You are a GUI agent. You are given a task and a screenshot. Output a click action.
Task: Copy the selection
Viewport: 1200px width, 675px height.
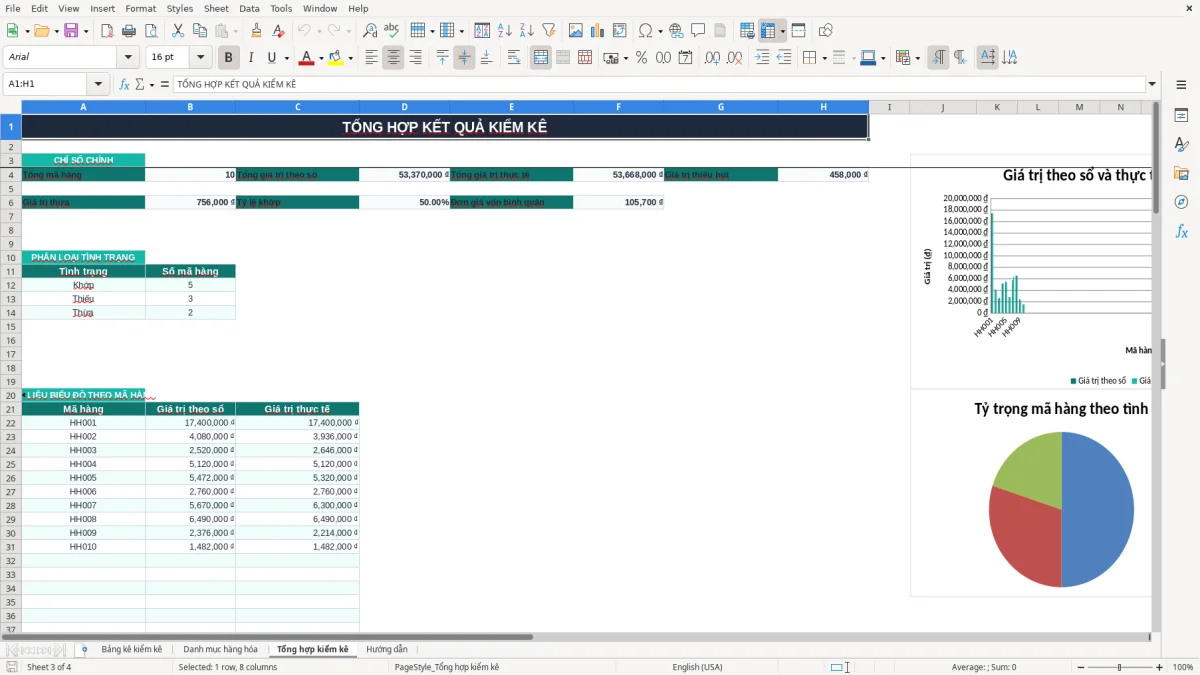tap(200, 31)
